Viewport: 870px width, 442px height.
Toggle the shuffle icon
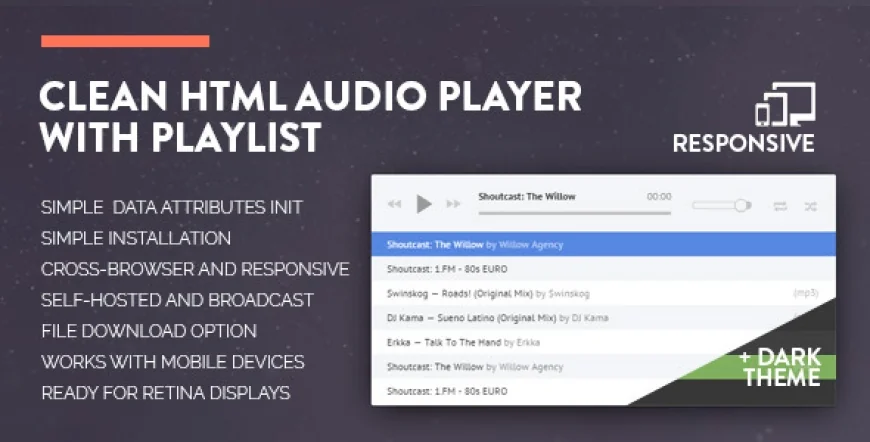tap(811, 206)
